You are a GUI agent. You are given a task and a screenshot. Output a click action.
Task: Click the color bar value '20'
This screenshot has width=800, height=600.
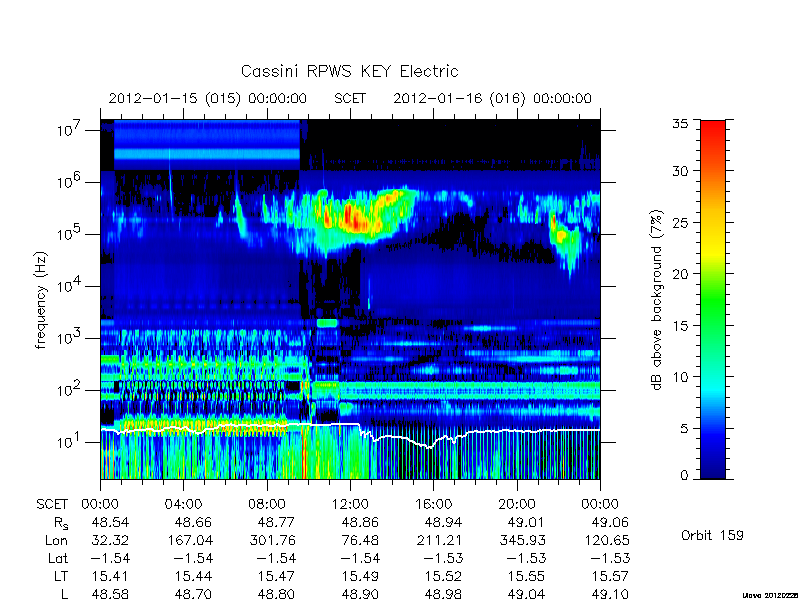click(680, 273)
